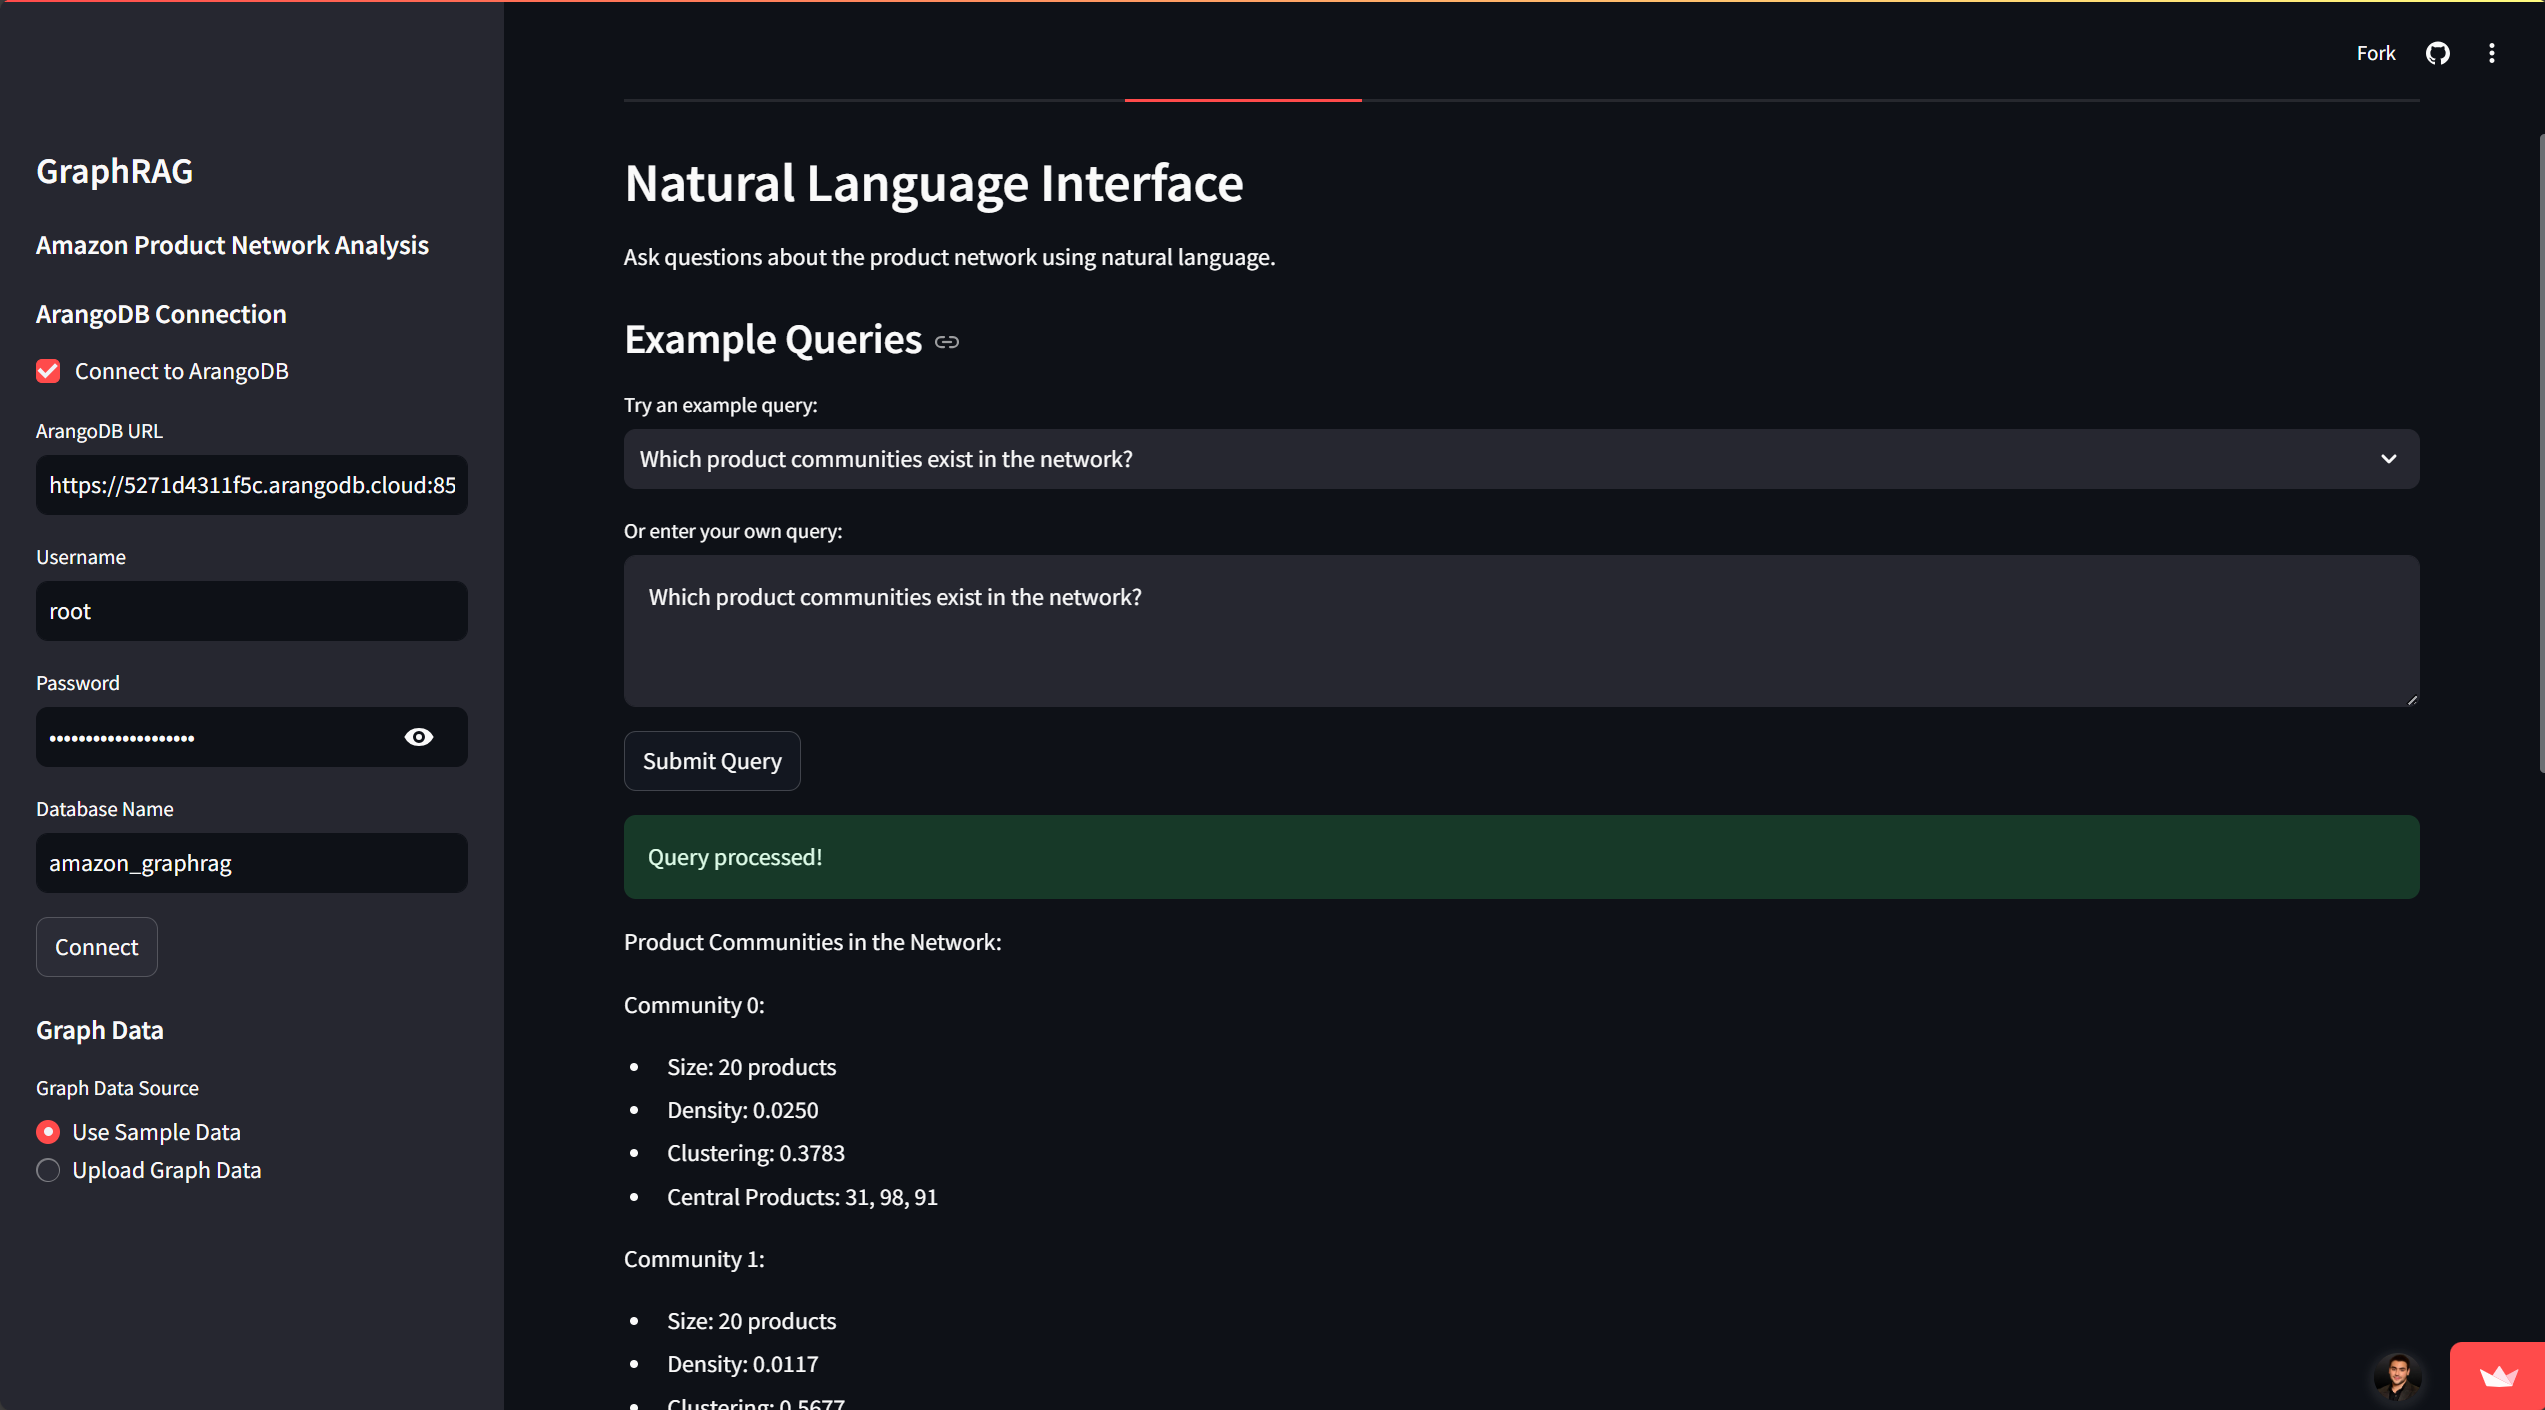Screen dimensions: 2545x1410
Task: Select Upload Graph Data radio option
Action: 48,1170
